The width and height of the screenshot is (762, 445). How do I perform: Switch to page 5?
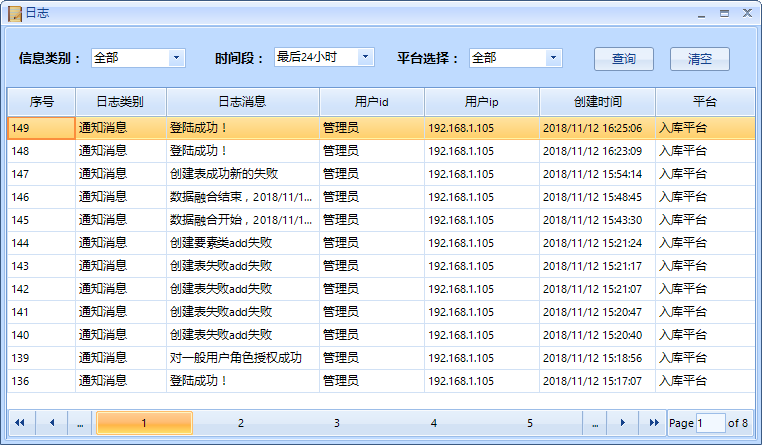click(530, 423)
